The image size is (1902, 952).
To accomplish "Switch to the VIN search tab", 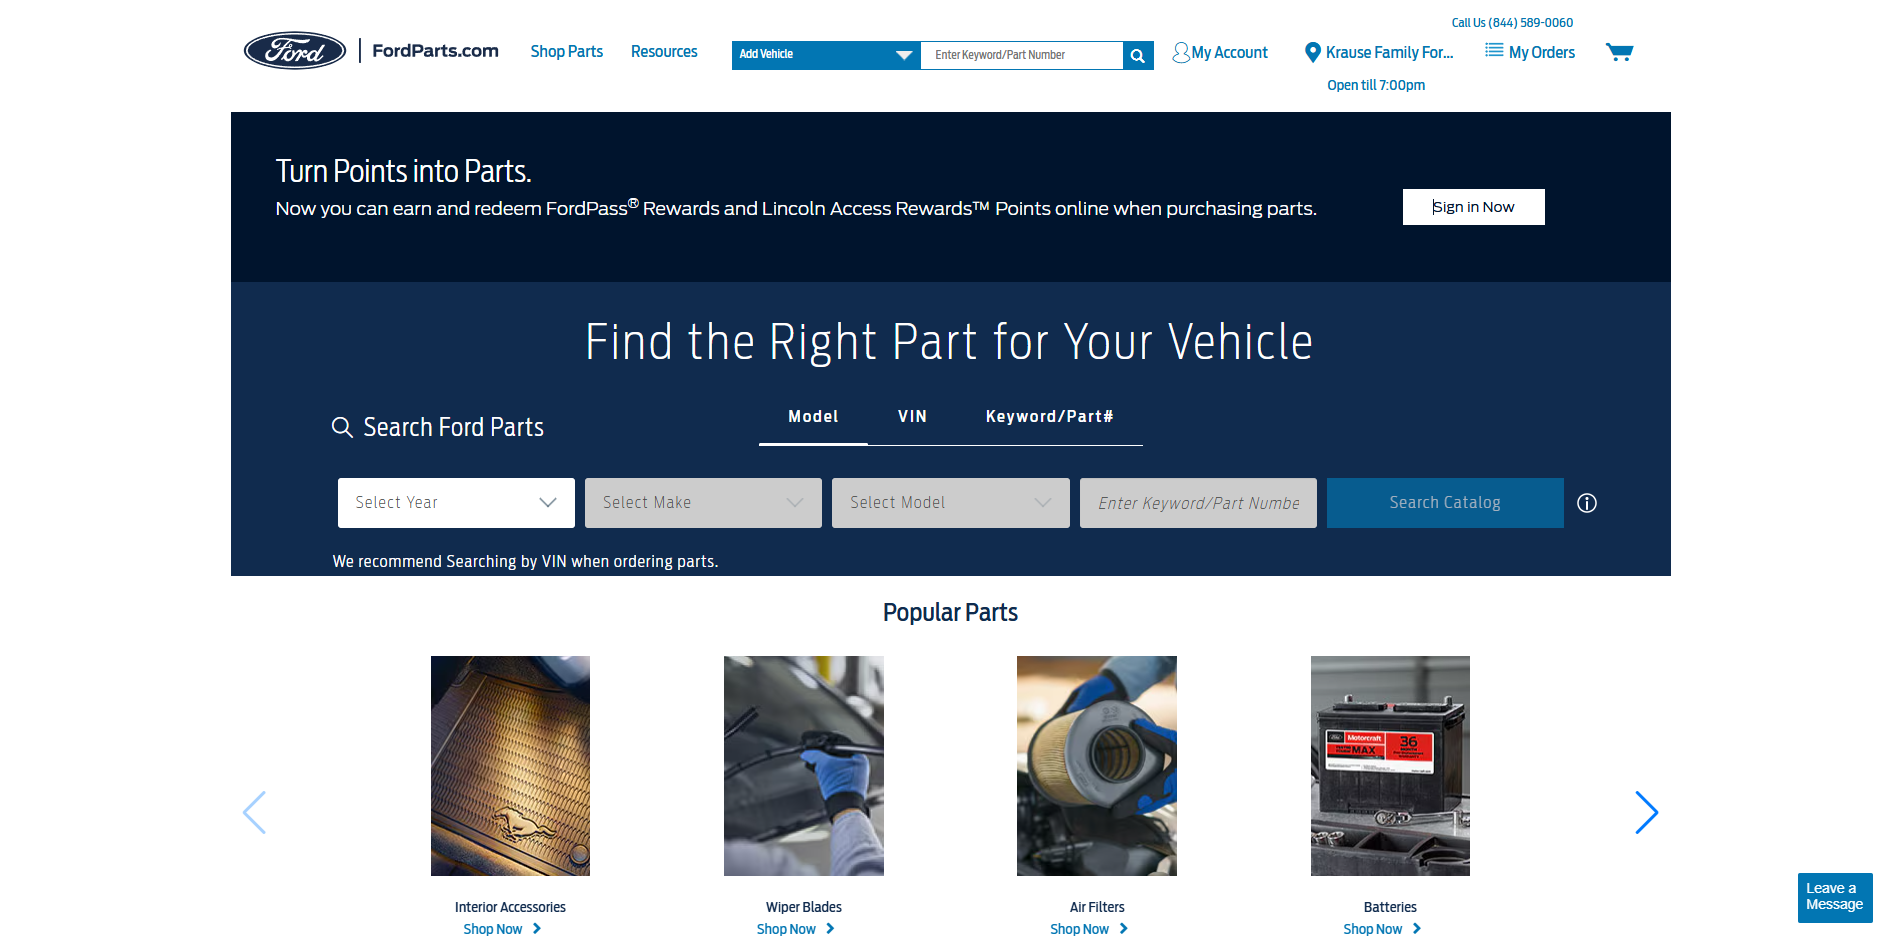I will coord(912,417).
